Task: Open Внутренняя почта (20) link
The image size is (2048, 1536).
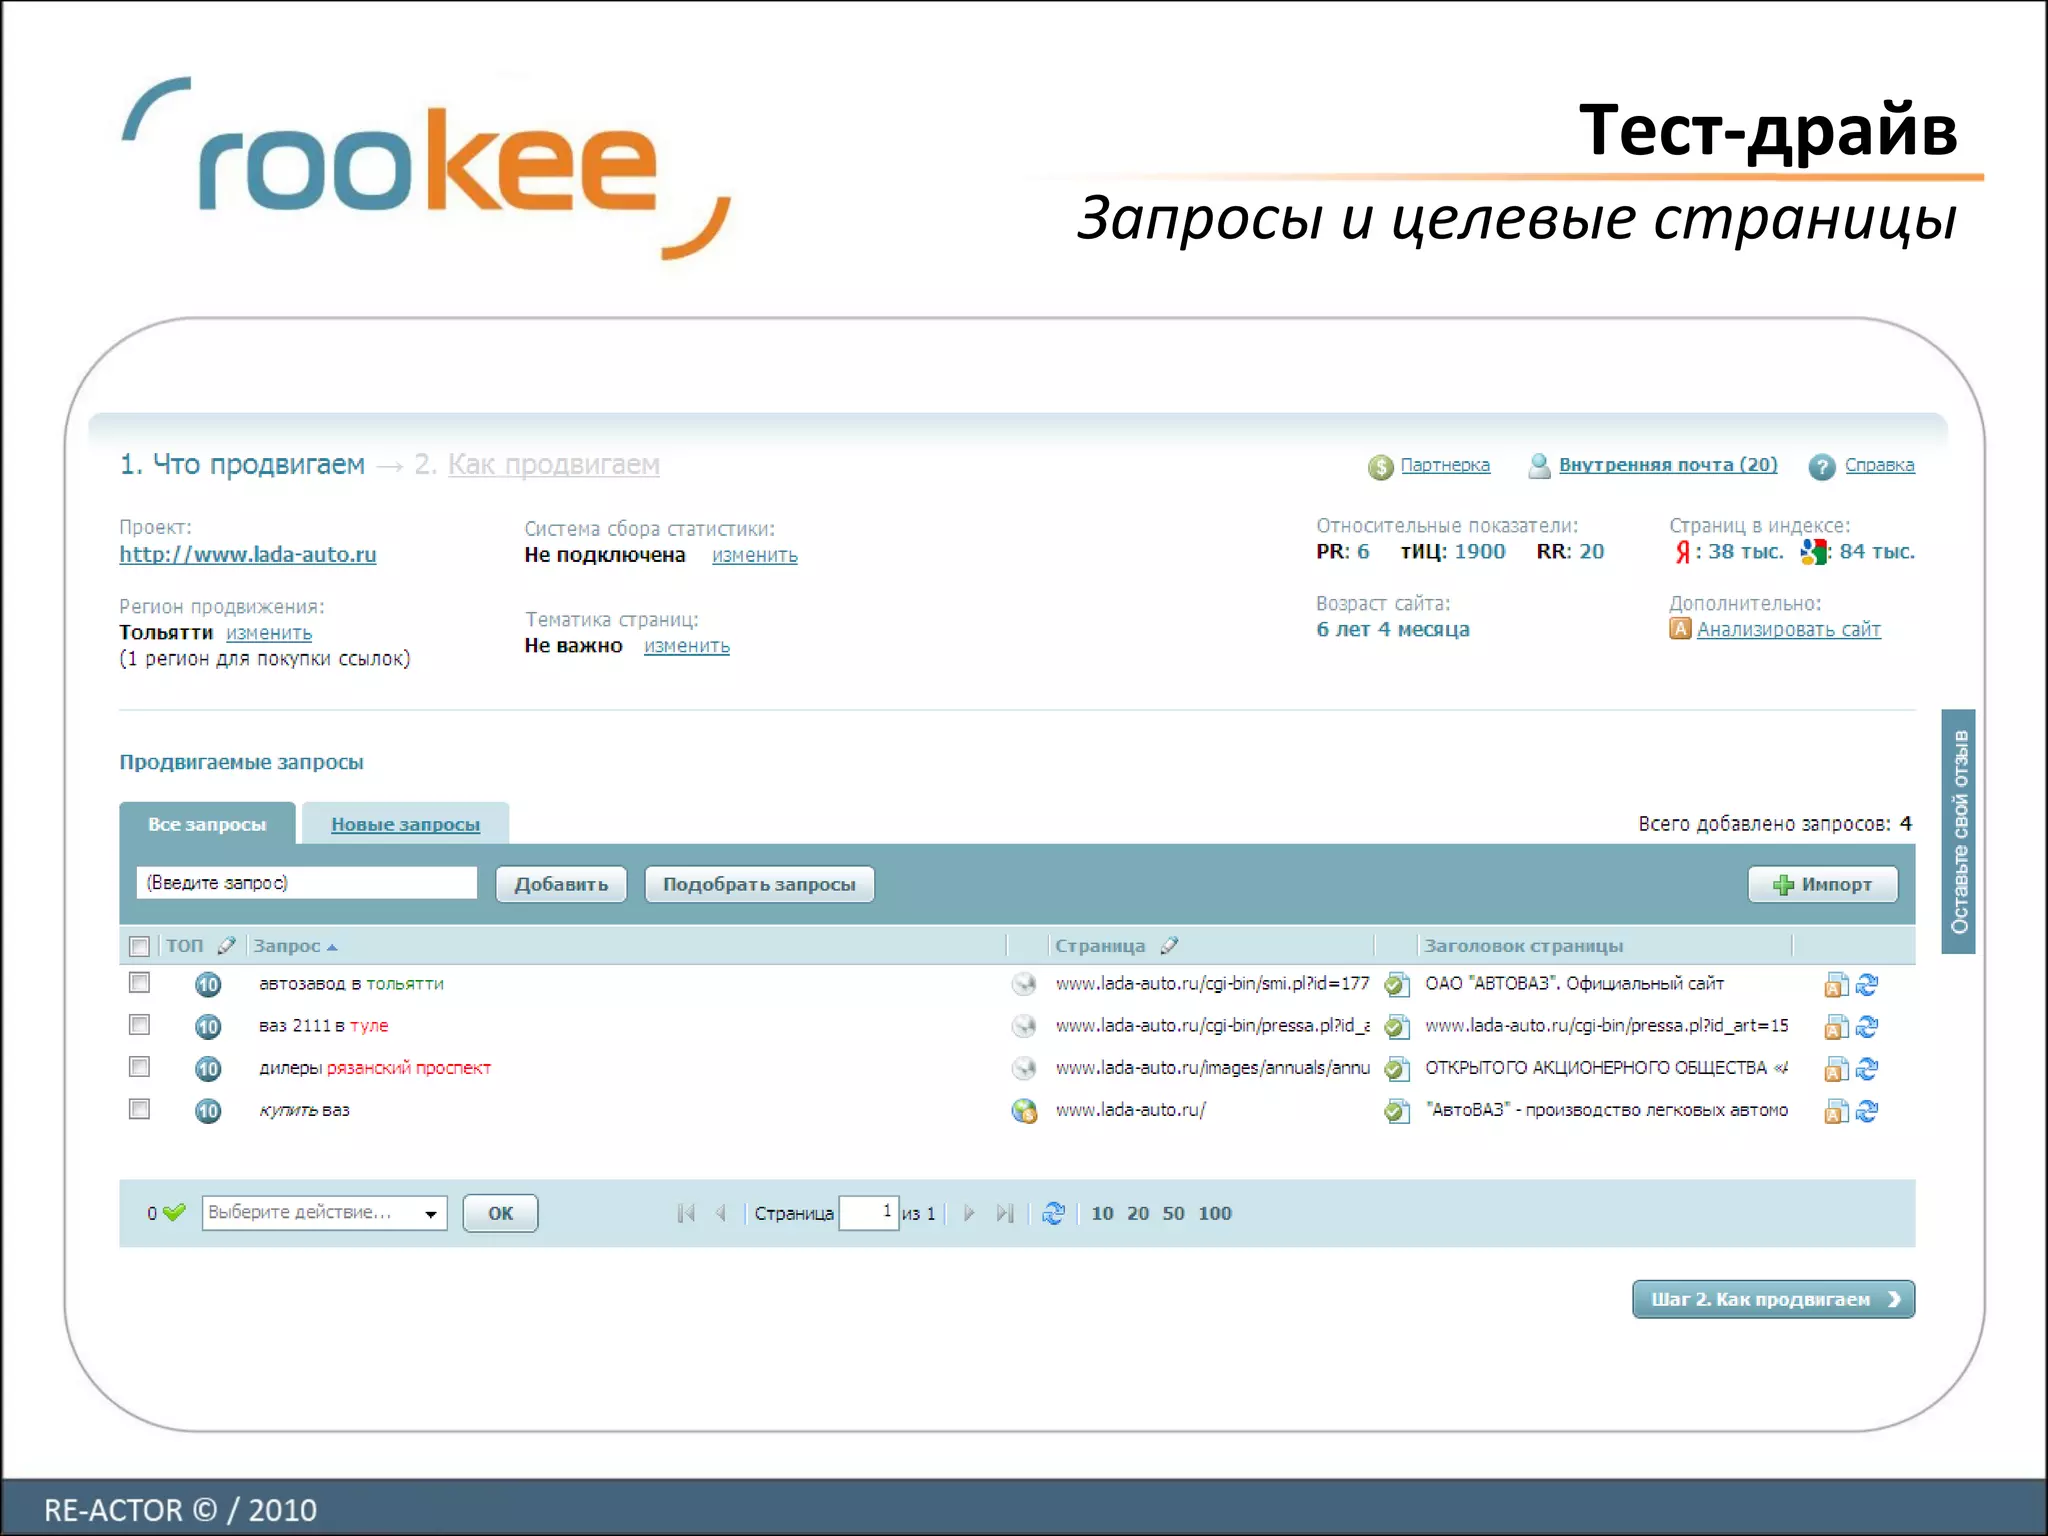Action: 1668,465
